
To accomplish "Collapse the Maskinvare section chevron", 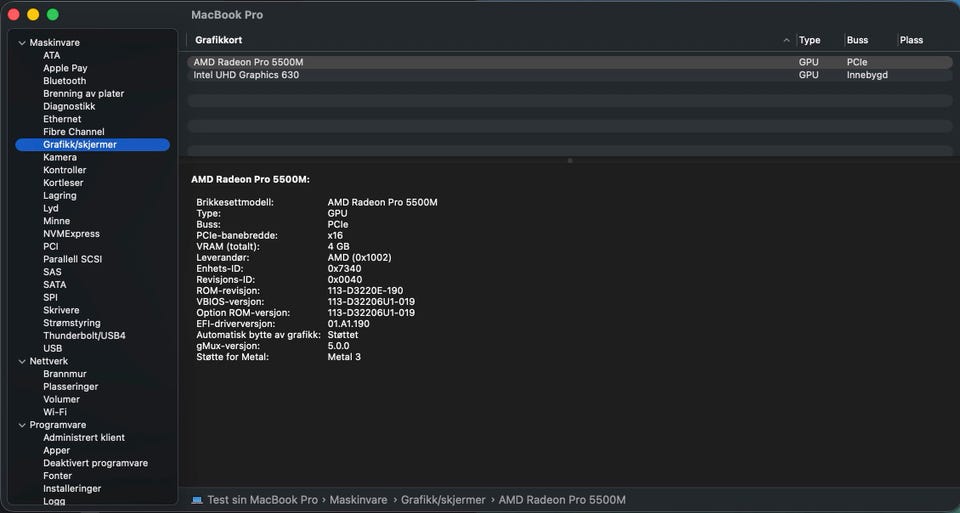I will (22, 43).
